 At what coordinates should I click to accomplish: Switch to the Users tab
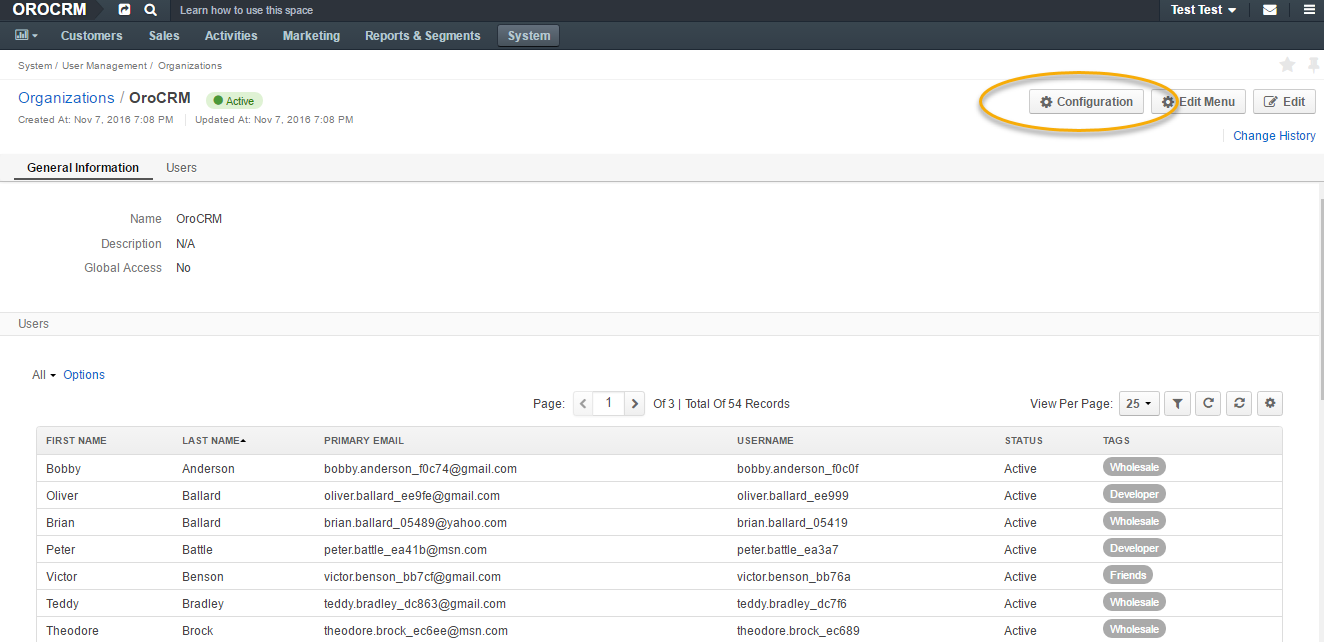coord(181,168)
